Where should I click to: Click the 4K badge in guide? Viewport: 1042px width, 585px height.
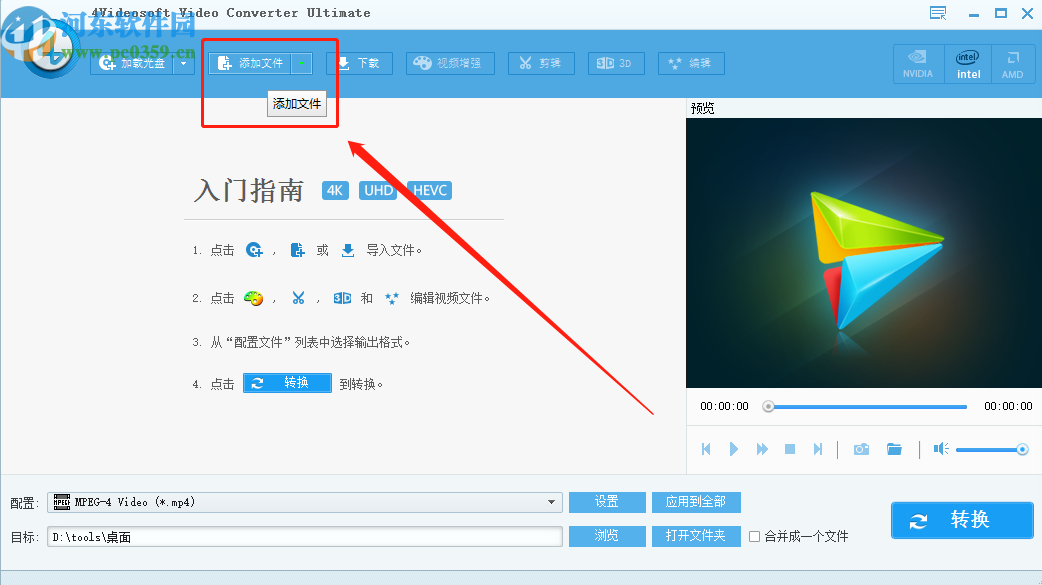[x=335, y=190]
